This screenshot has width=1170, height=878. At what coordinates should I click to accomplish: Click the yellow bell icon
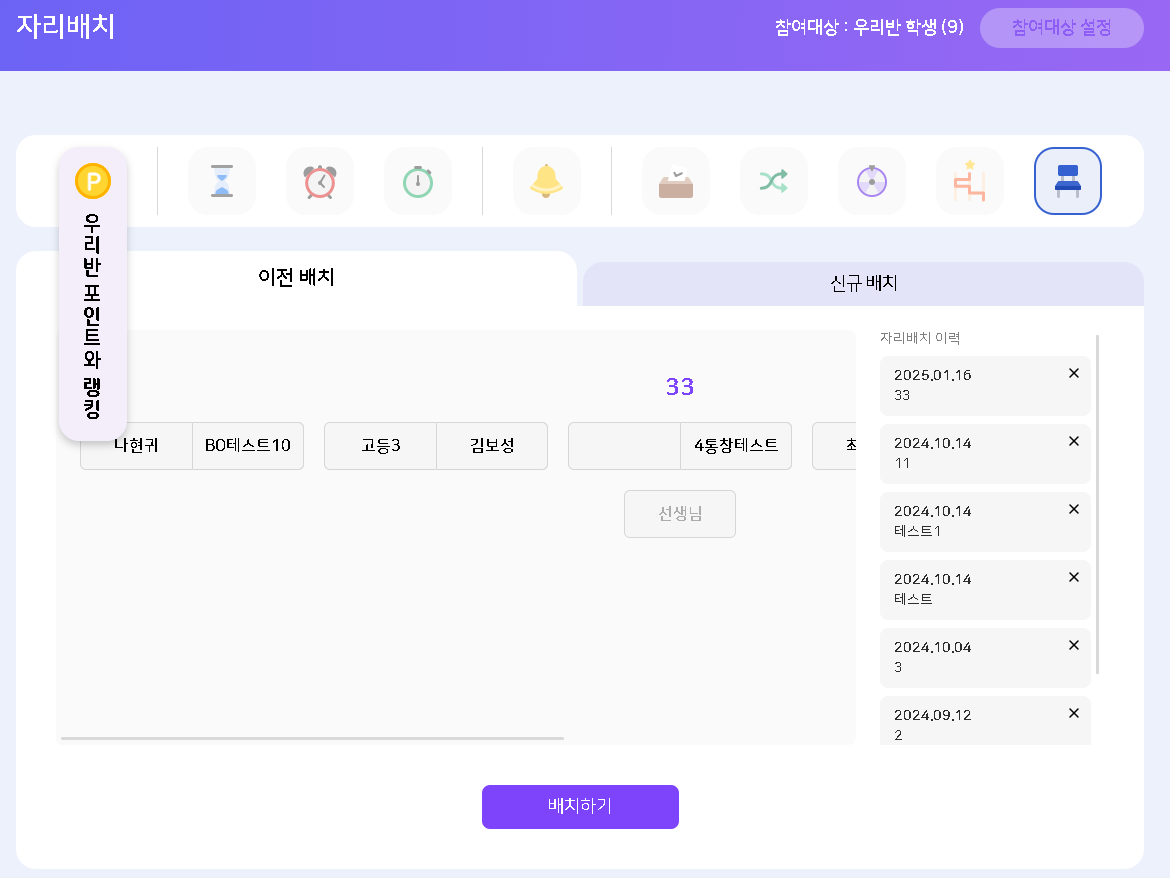pos(547,181)
